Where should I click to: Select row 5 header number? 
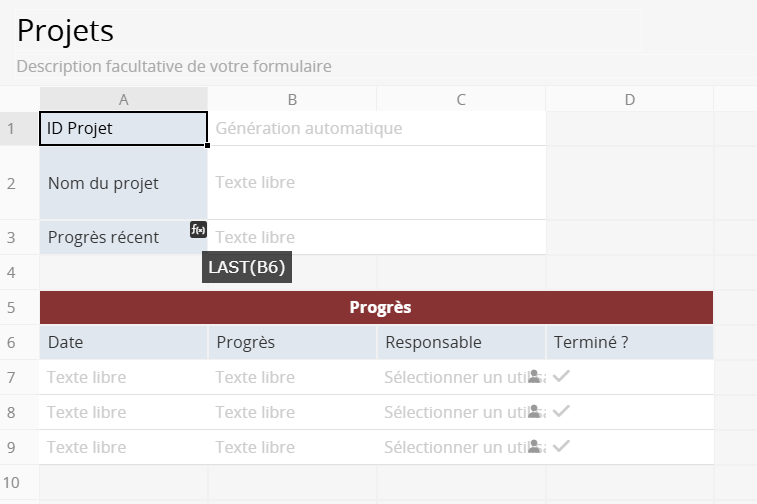coord(12,307)
